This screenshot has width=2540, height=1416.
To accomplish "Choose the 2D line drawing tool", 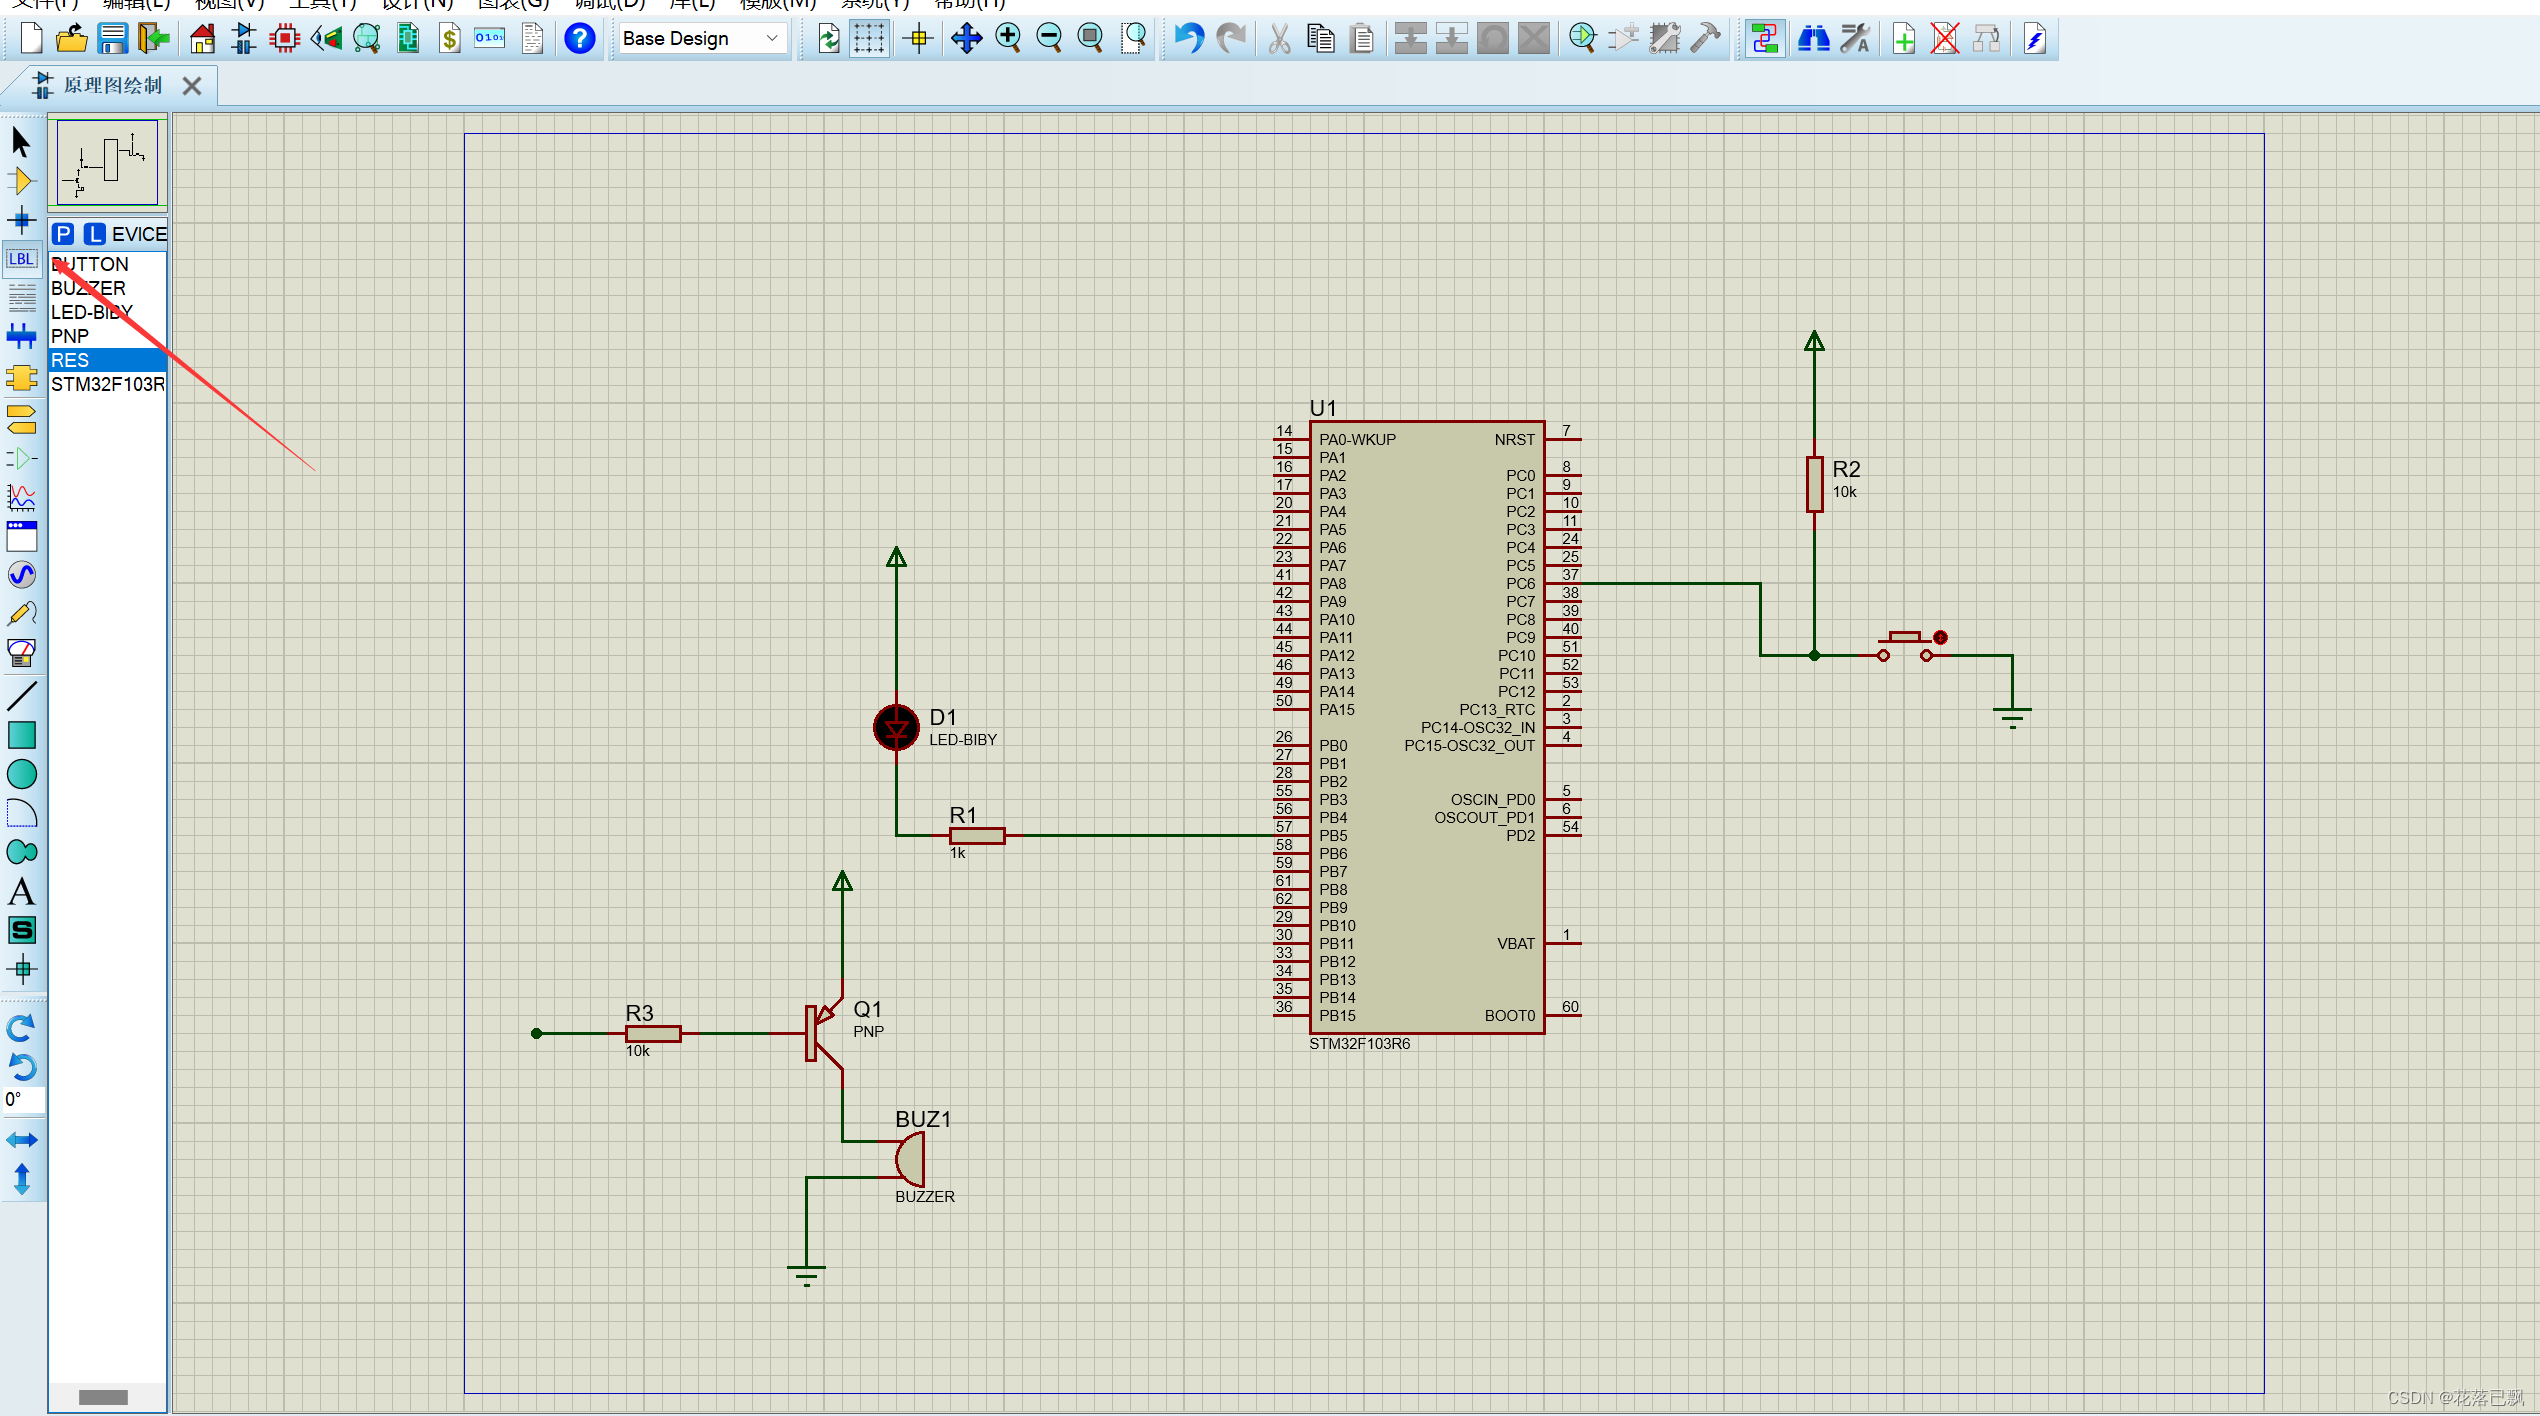I will (x=21, y=695).
